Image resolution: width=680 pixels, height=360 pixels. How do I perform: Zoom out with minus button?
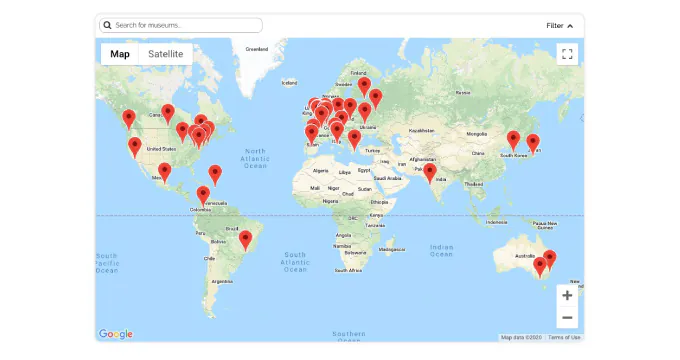[567, 317]
